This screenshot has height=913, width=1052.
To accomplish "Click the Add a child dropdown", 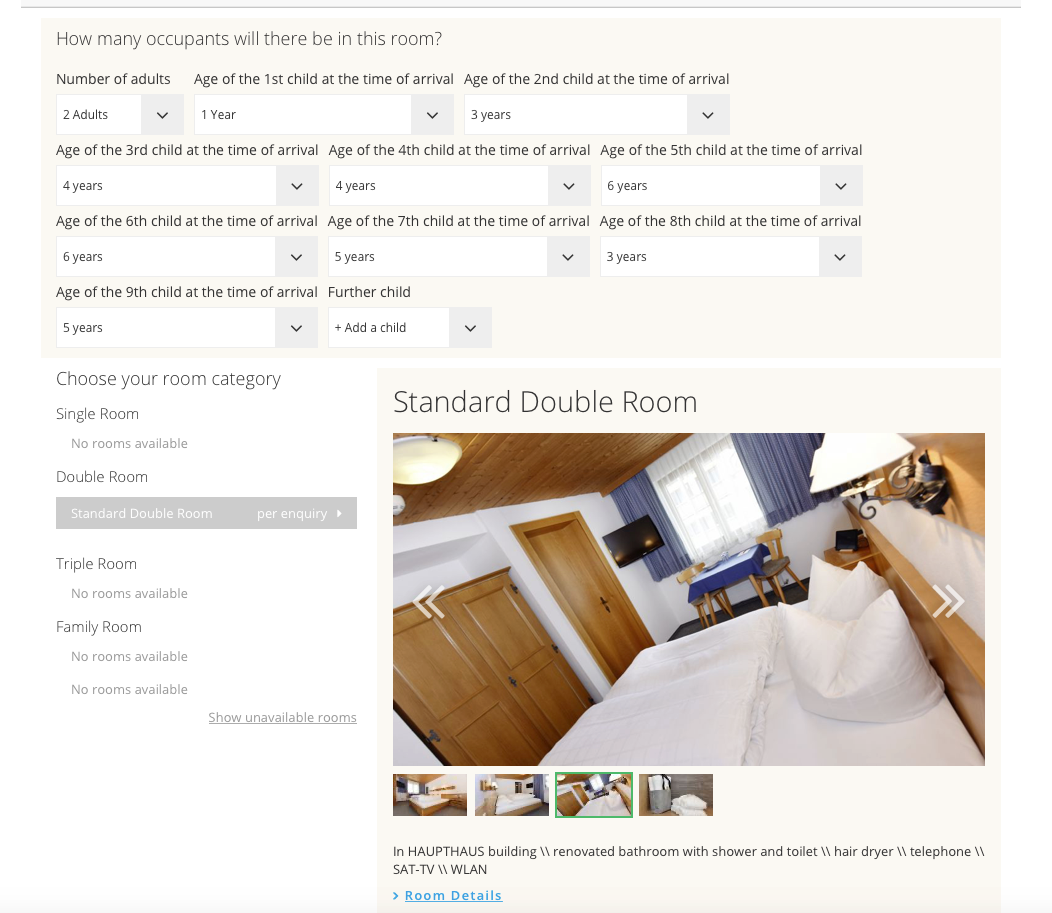I will 409,328.
